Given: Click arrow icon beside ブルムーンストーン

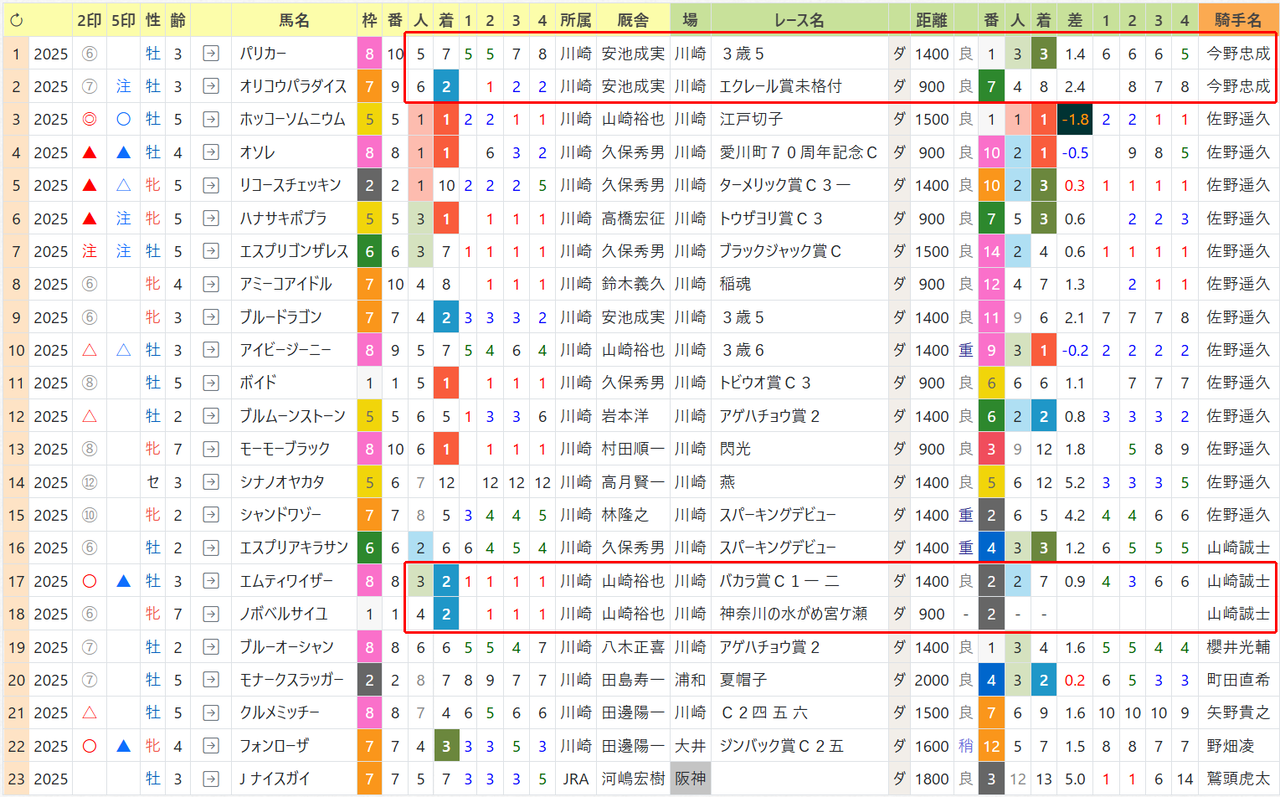Looking at the screenshot, I should click(211, 416).
